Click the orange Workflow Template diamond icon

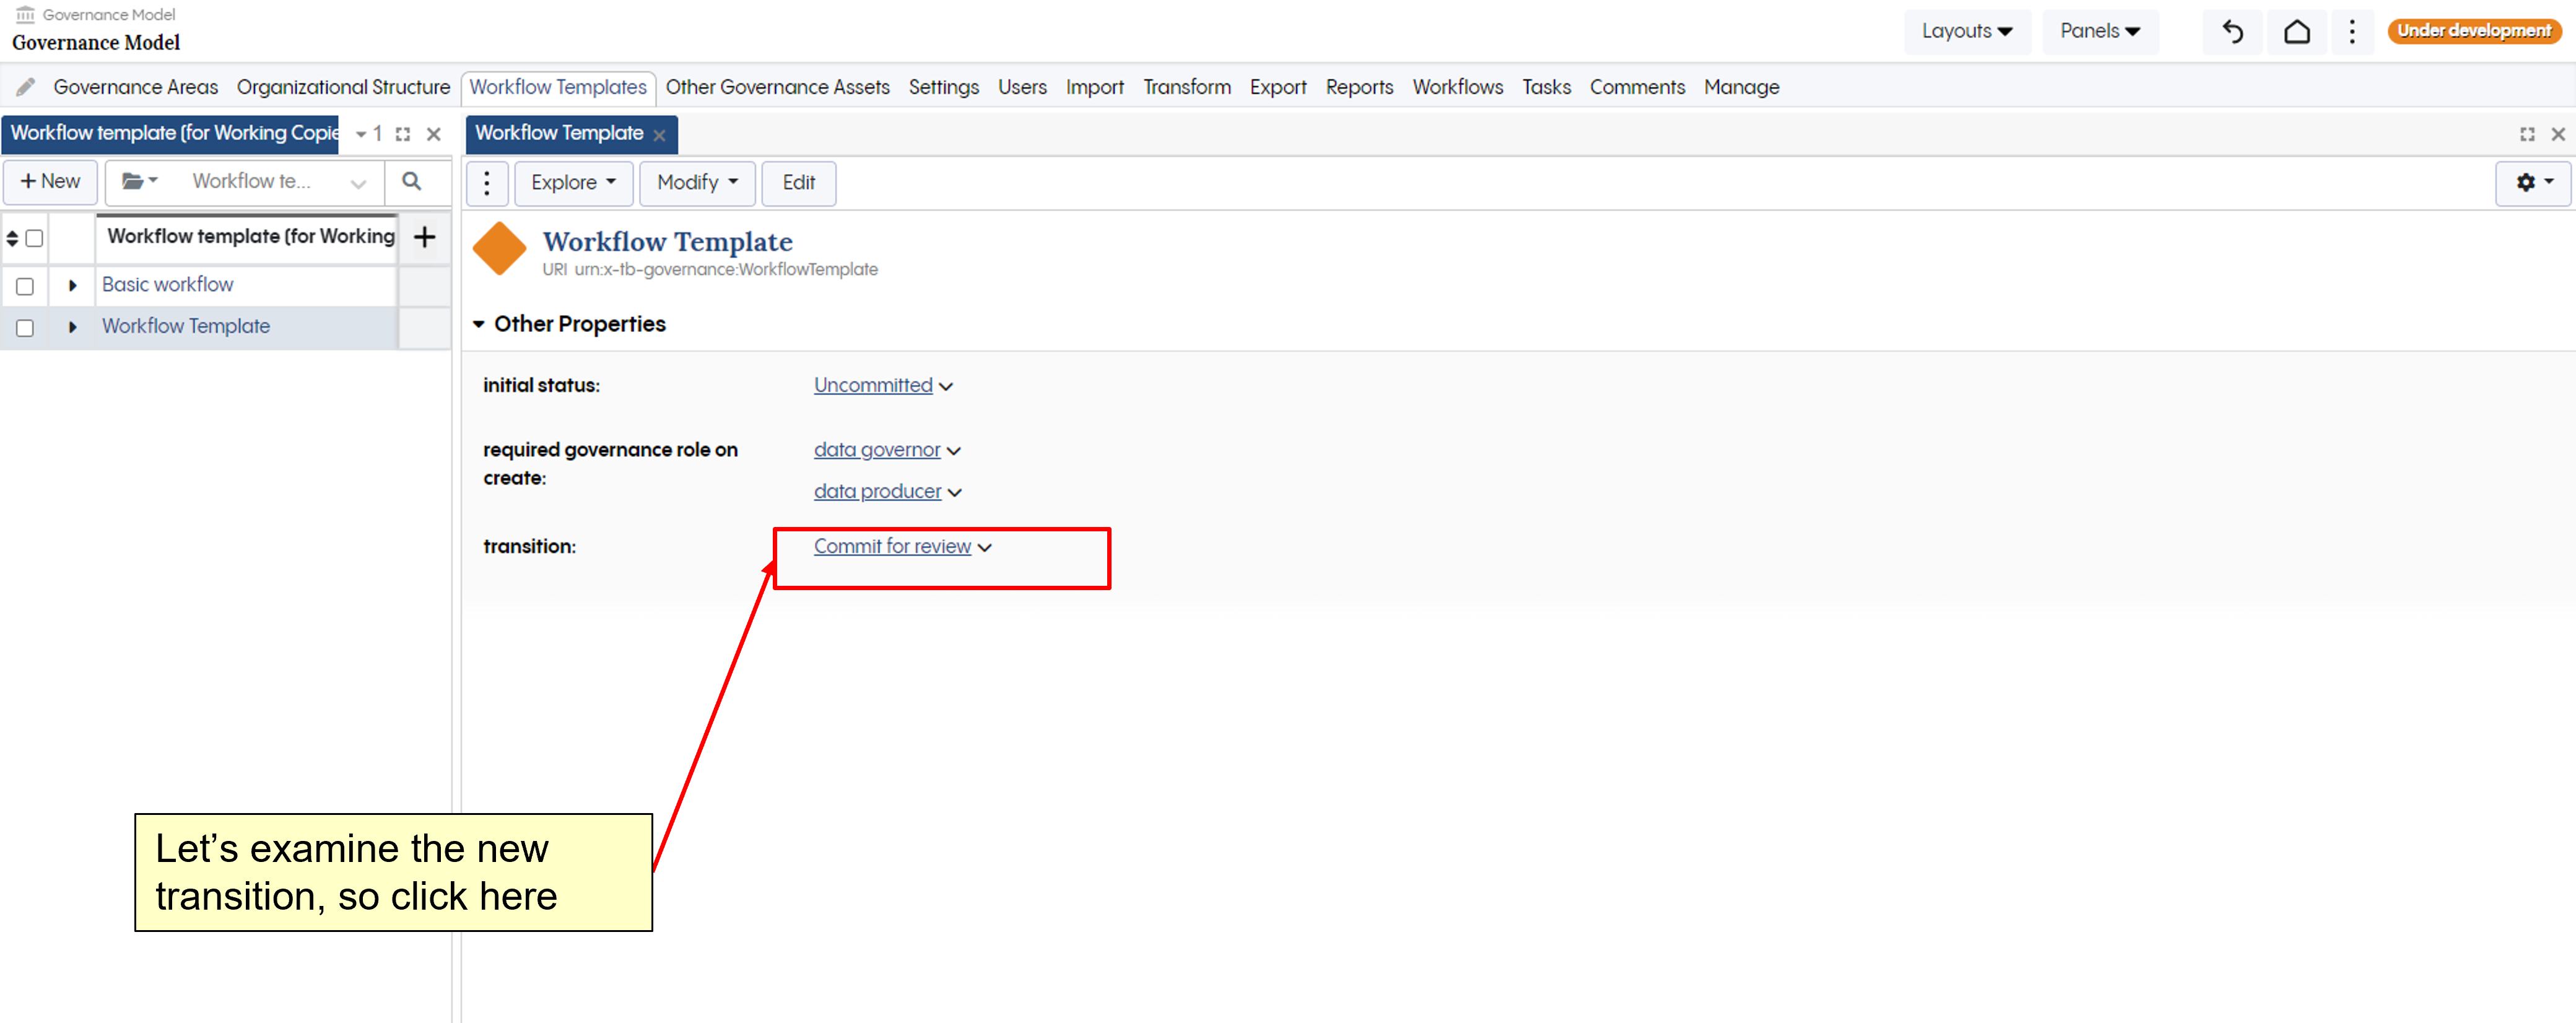point(499,248)
